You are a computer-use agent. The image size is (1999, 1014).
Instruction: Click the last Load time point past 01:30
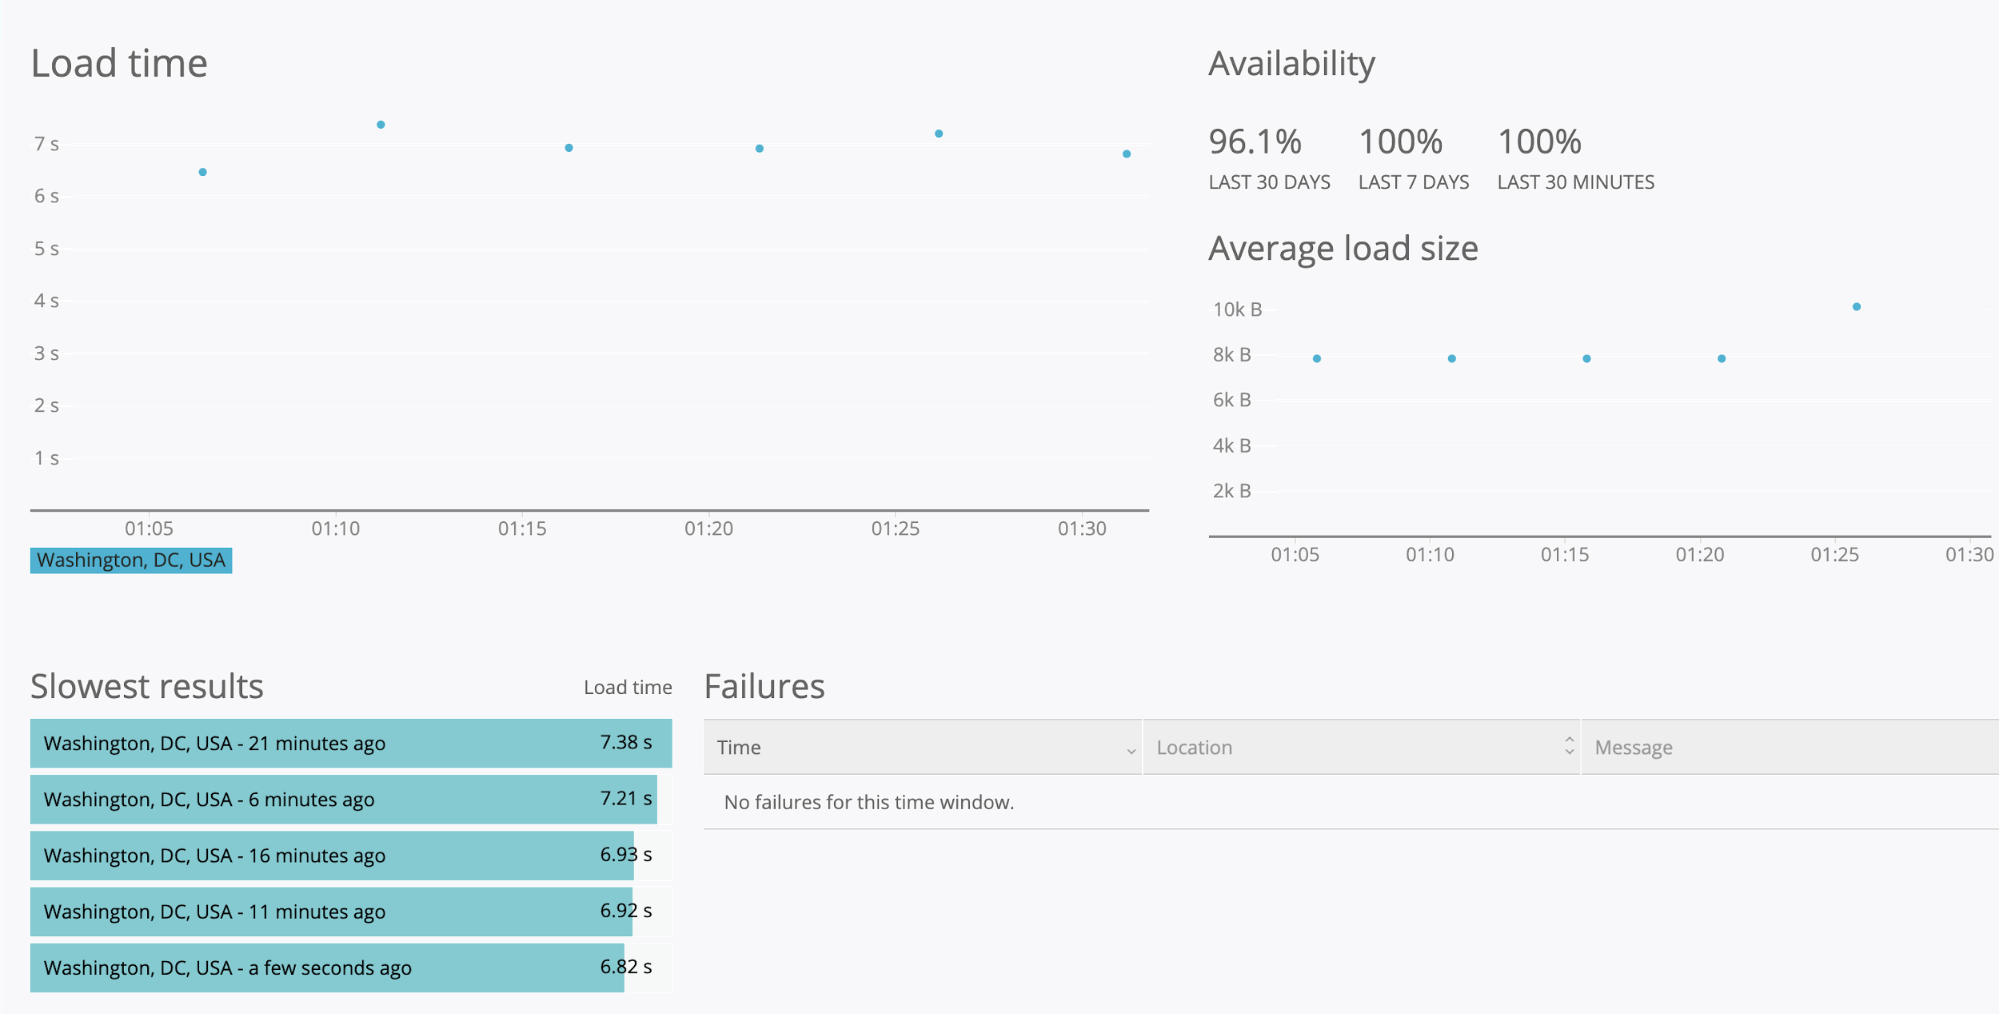1127,154
